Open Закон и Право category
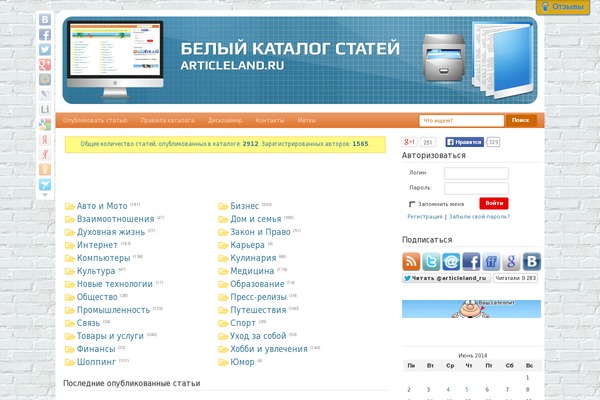The height and width of the screenshot is (400, 600). tap(260, 232)
